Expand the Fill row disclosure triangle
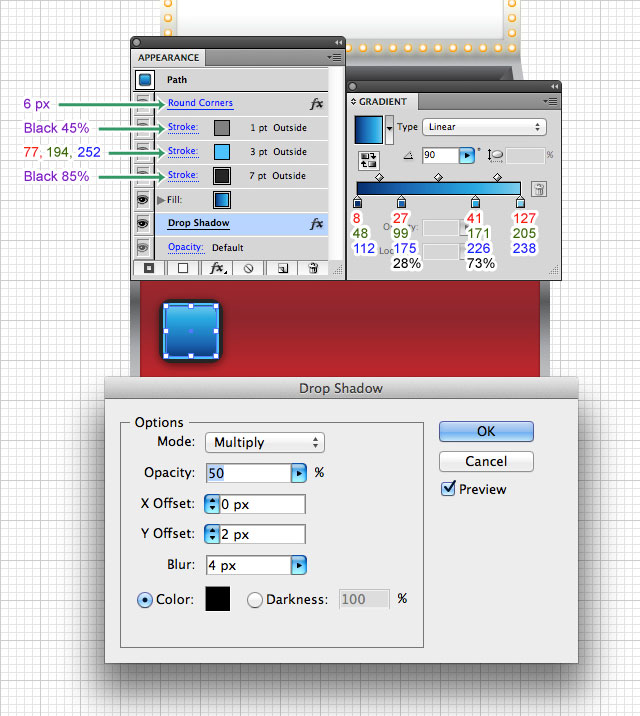The height and width of the screenshot is (716, 640). pos(161,200)
